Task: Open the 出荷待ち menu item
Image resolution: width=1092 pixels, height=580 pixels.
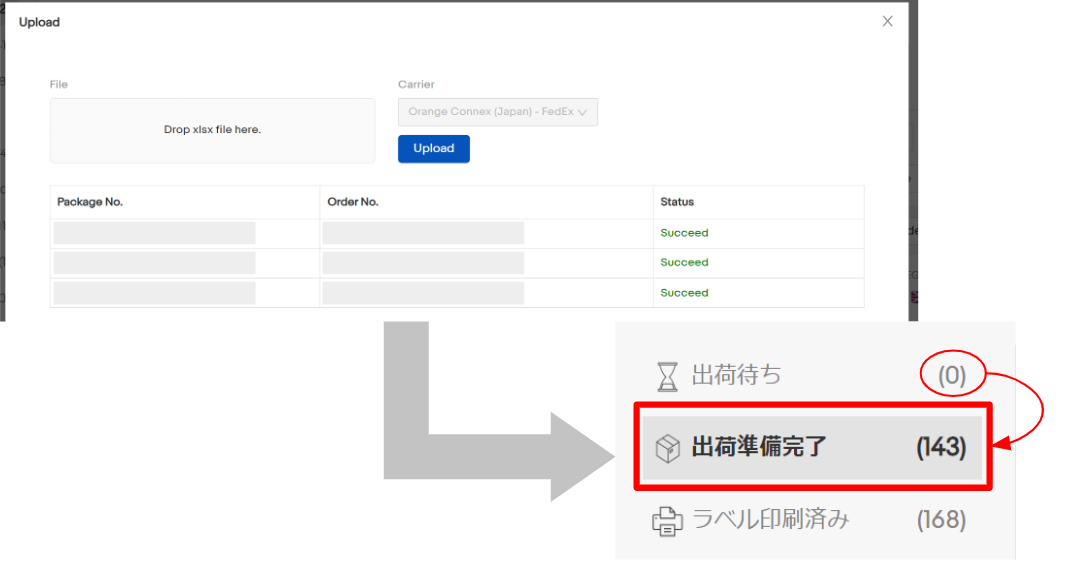Action: (737, 376)
